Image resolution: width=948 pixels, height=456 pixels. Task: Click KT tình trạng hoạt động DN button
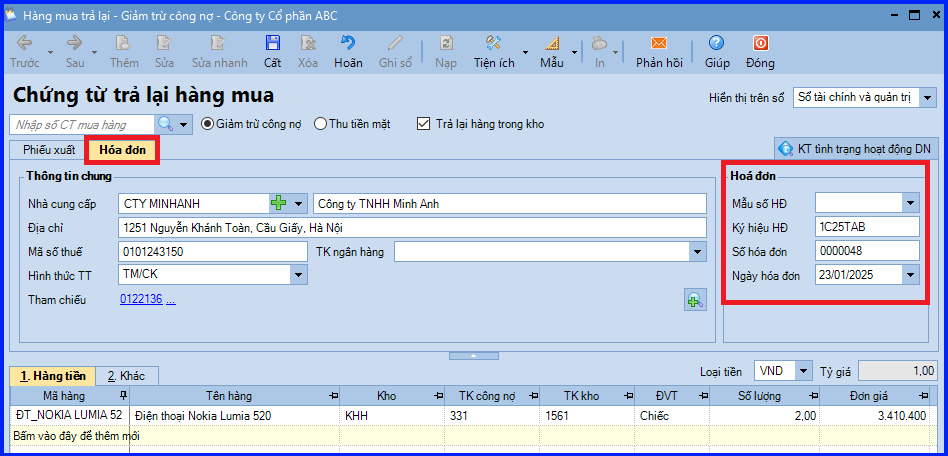pyautogui.click(x=856, y=148)
